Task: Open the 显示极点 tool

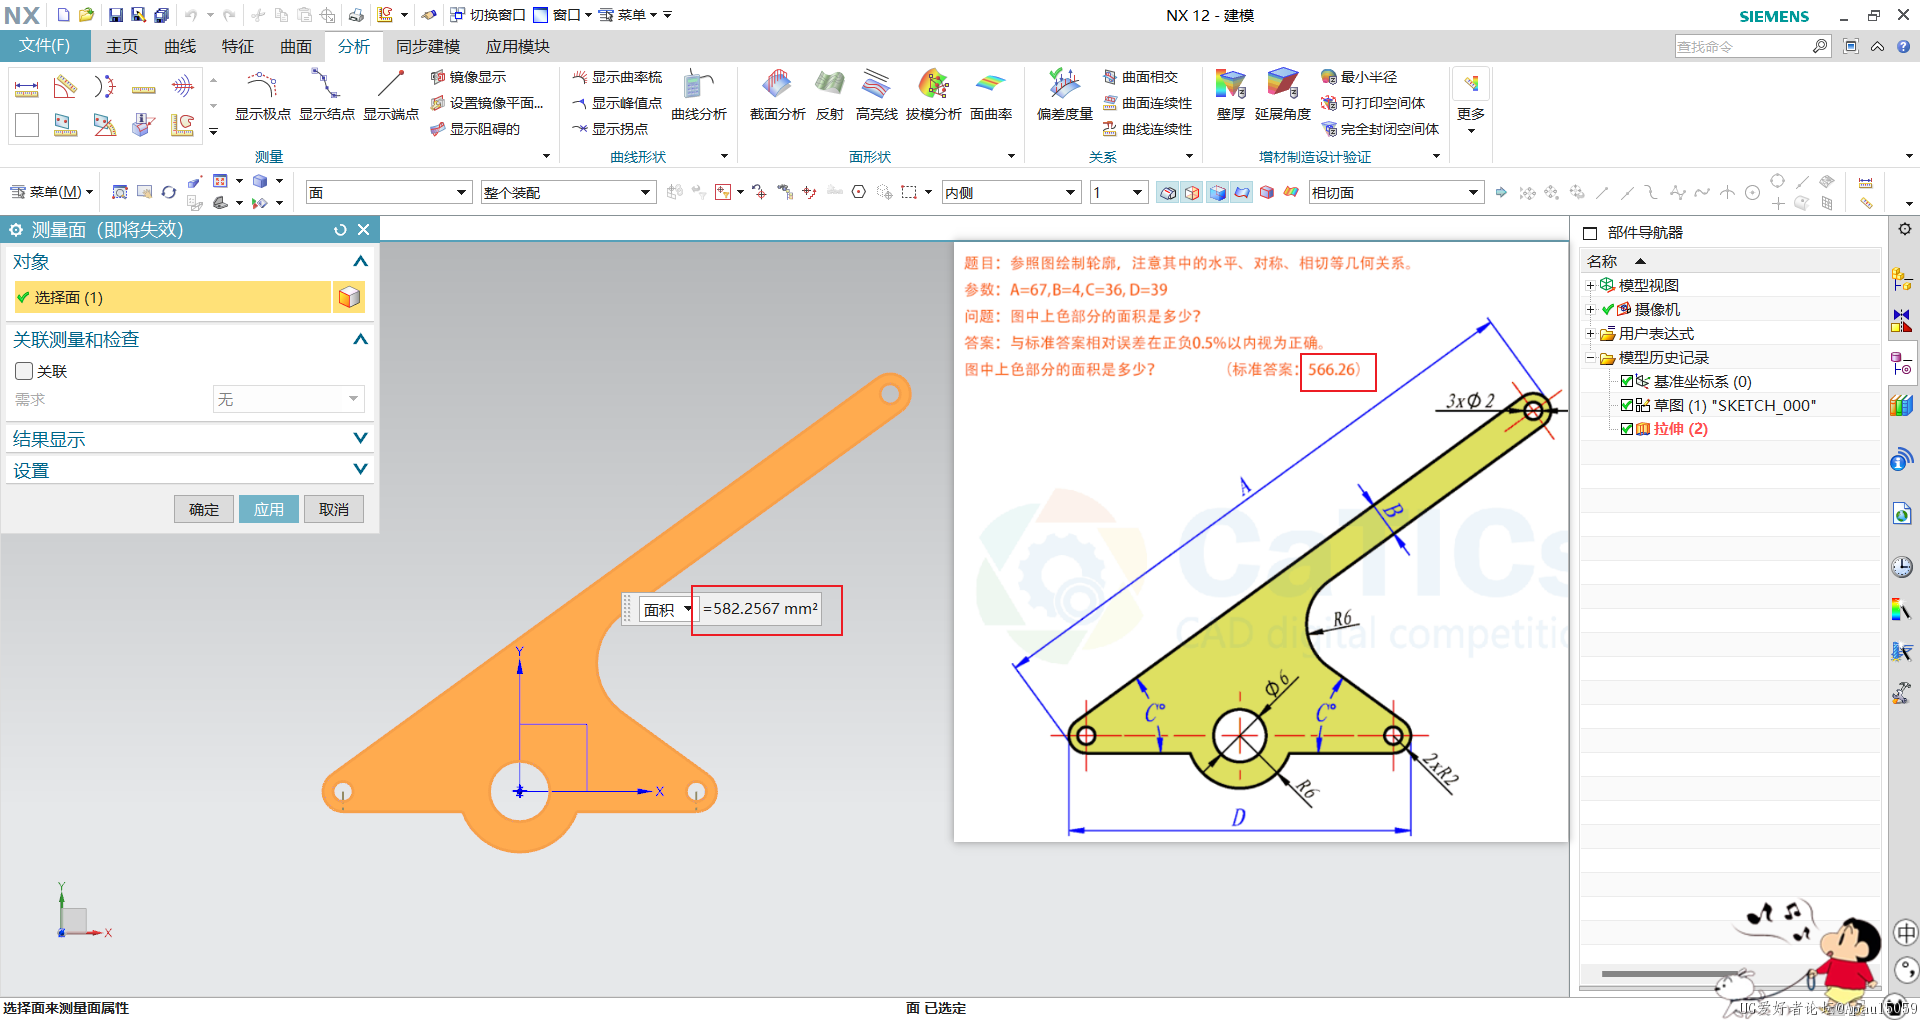Action: click(262, 95)
